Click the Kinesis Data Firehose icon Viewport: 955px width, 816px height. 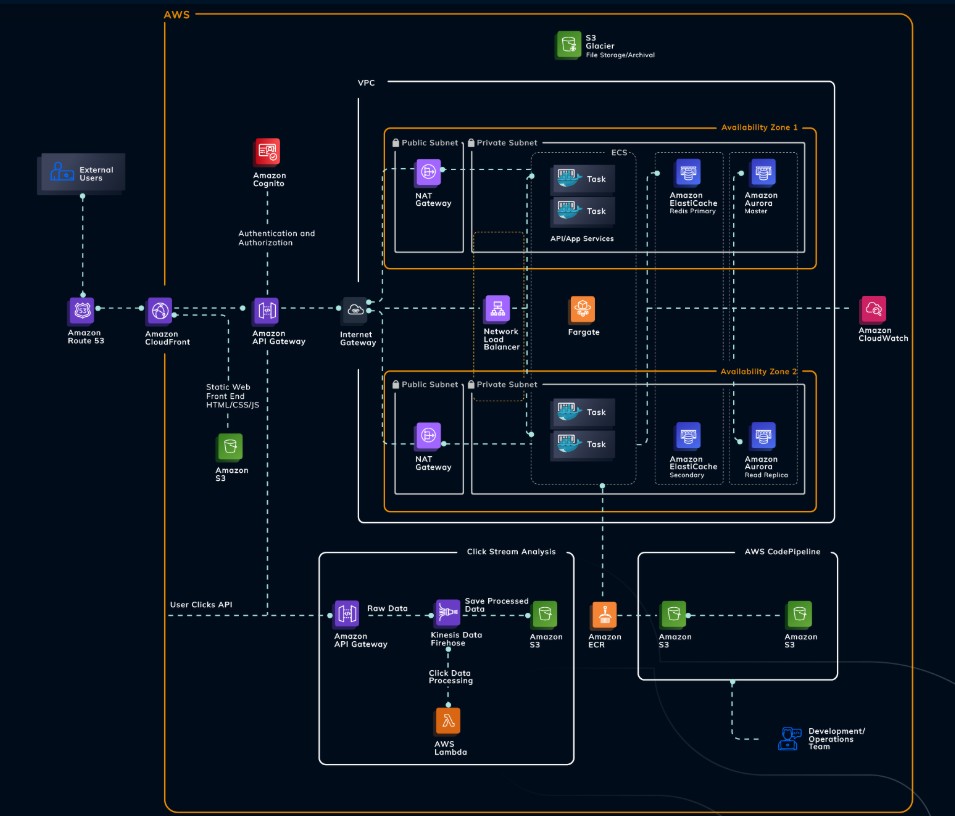pos(447,612)
